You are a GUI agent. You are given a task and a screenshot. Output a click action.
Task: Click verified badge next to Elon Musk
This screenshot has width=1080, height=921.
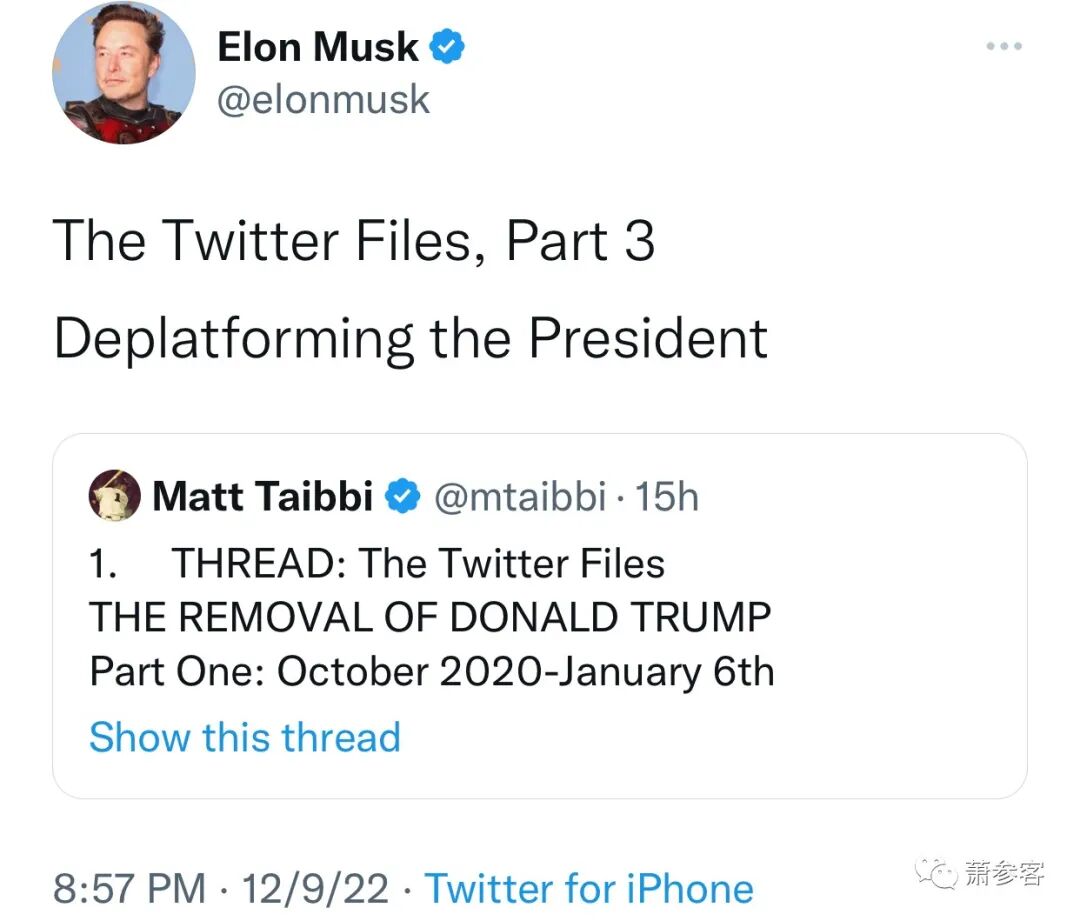click(x=447, y=47)
